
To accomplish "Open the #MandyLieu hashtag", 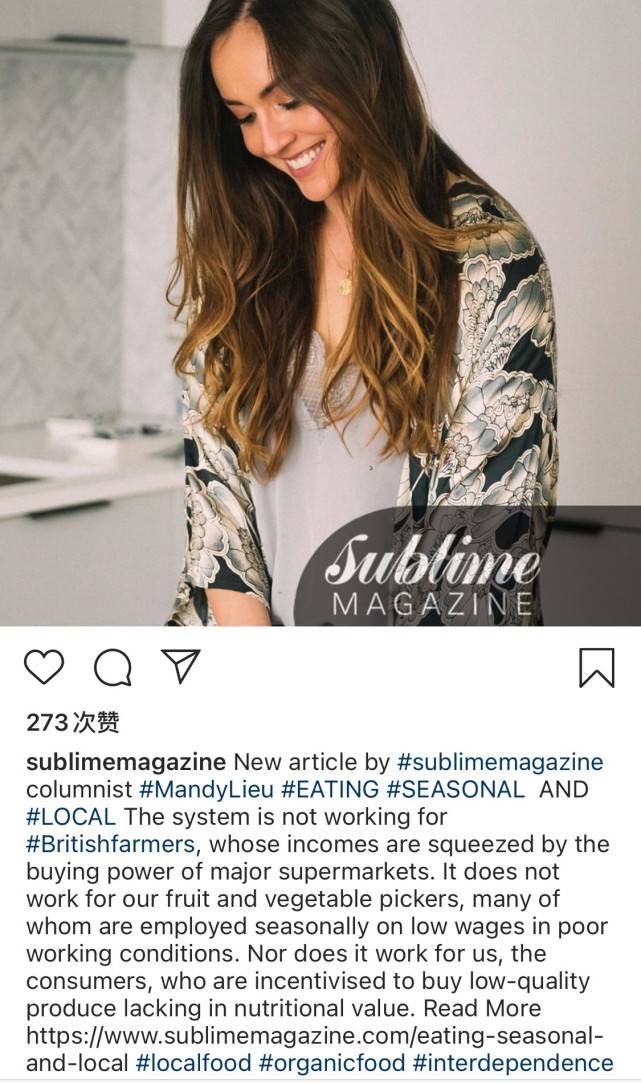I will coord(207,789).
